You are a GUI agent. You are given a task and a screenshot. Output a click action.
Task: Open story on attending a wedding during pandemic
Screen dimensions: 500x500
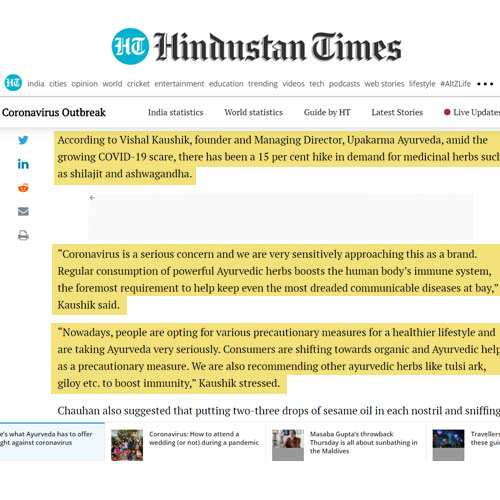[x=204, y=438]
